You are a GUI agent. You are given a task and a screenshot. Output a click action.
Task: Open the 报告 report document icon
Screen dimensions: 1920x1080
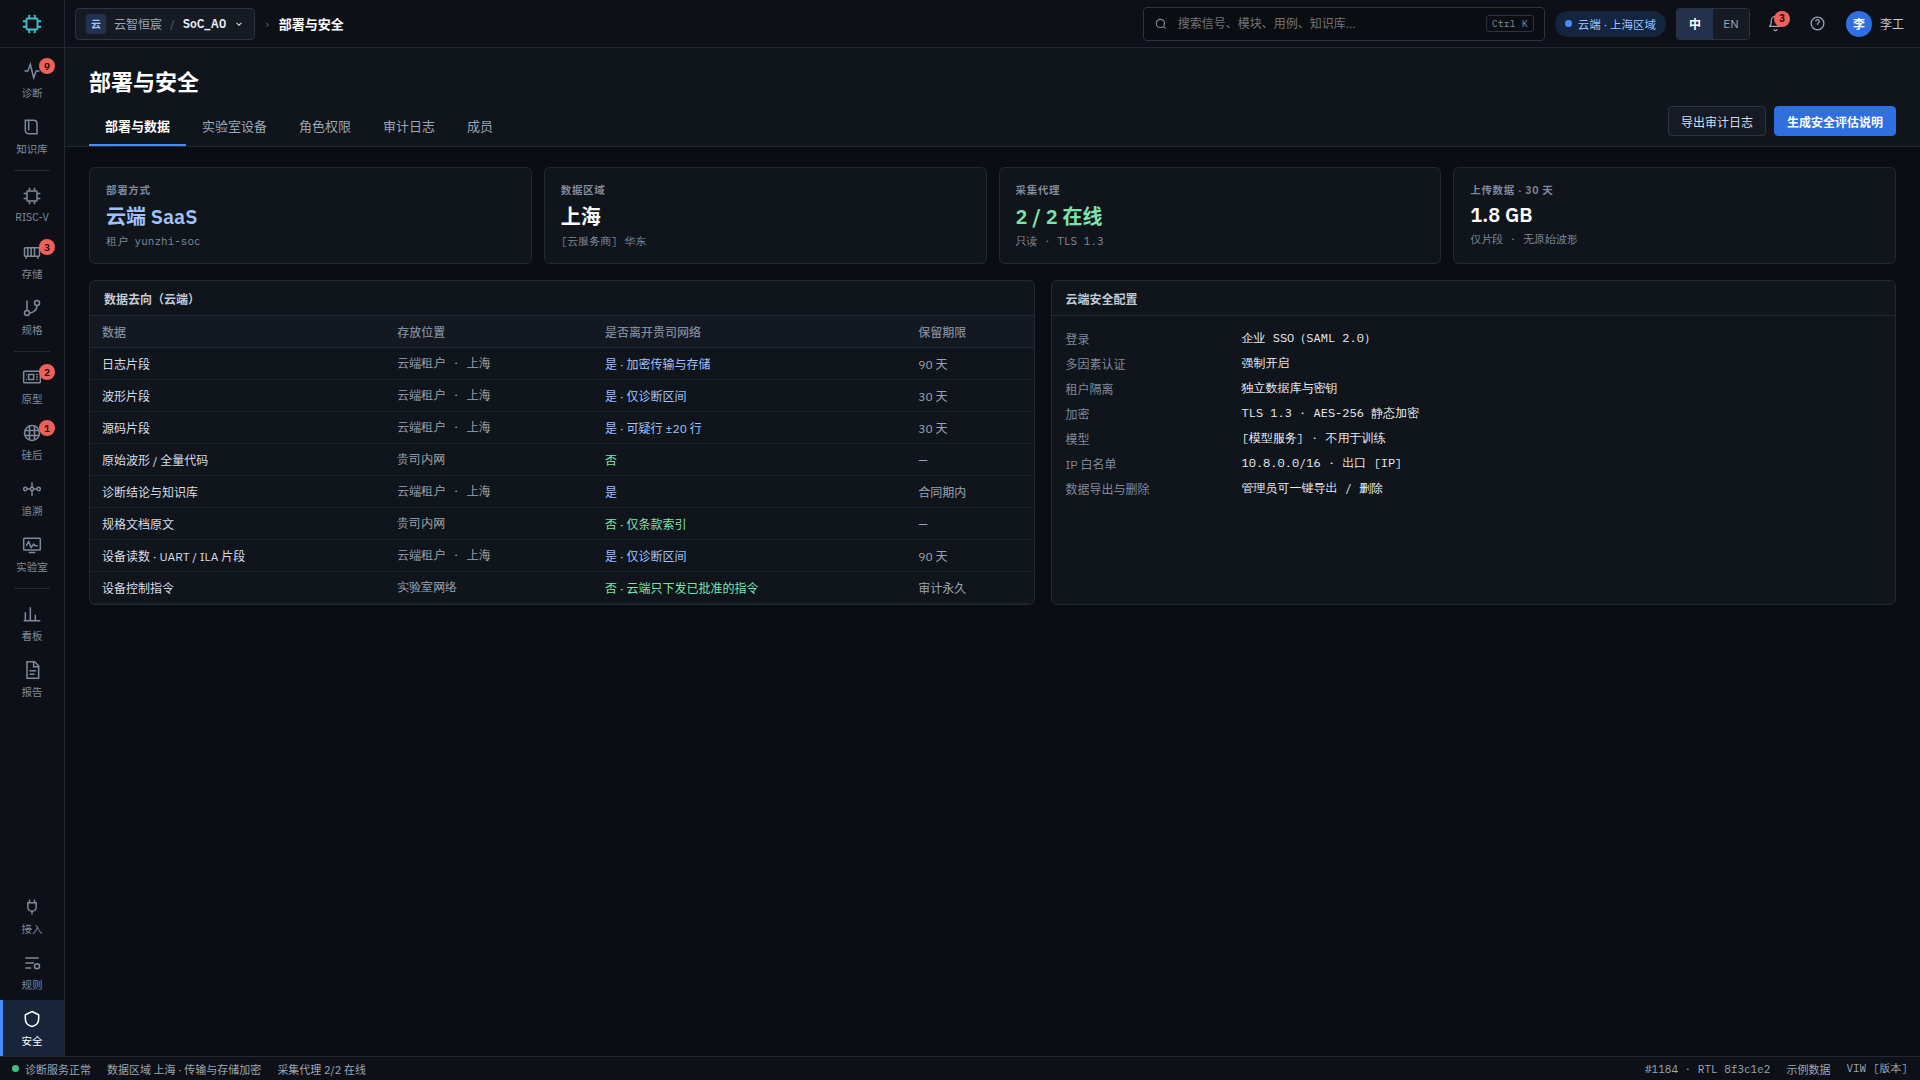[32, 679]
